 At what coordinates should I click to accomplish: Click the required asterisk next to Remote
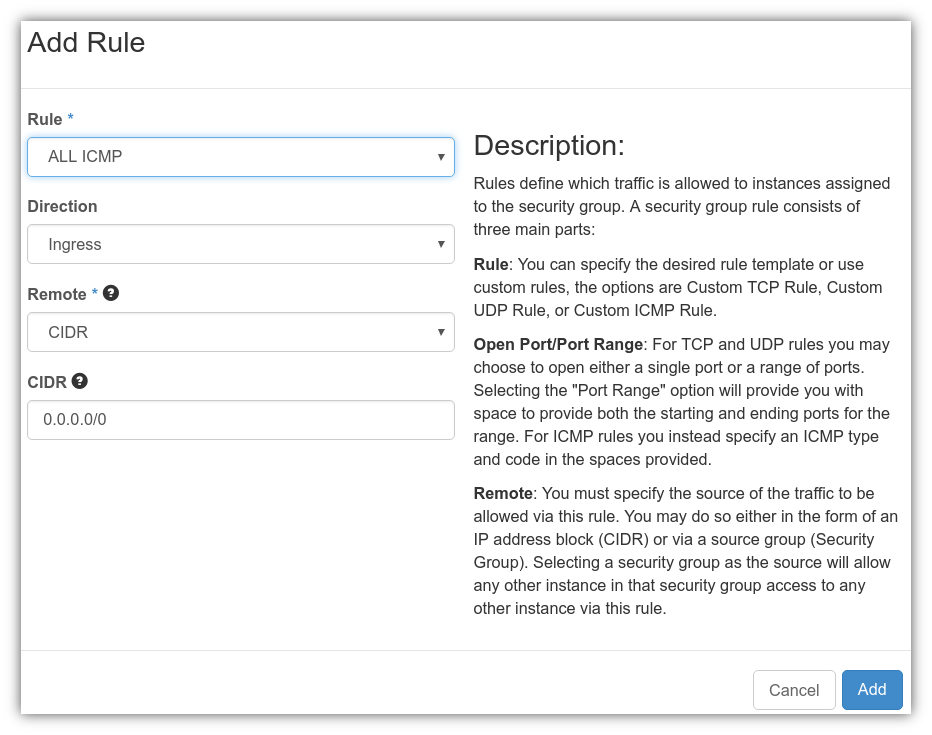[x=95, y=294]
